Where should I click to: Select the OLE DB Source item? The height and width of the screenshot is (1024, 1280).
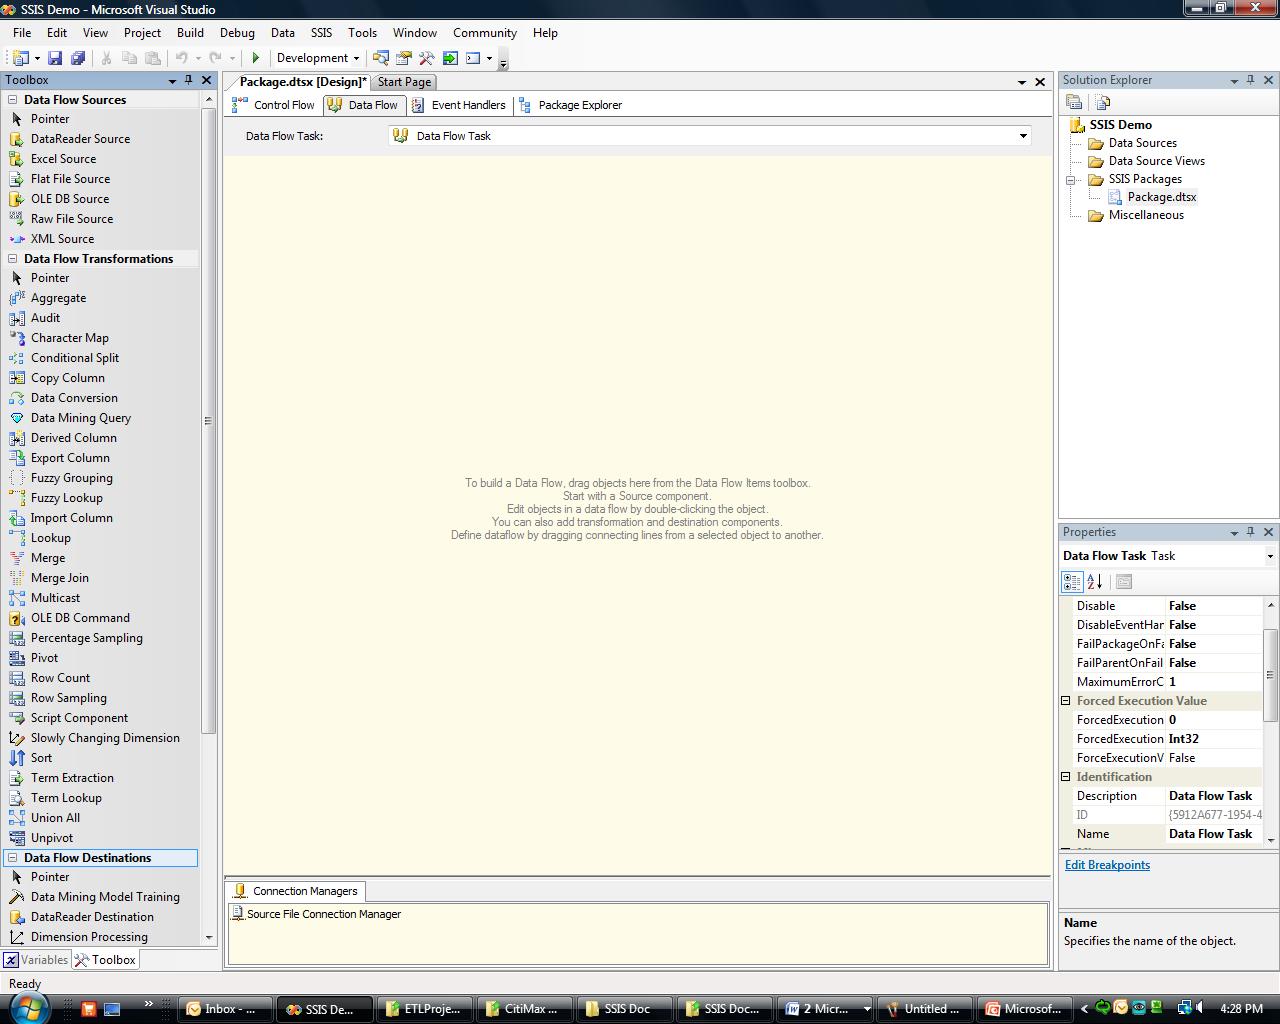[x=69, y=199]
